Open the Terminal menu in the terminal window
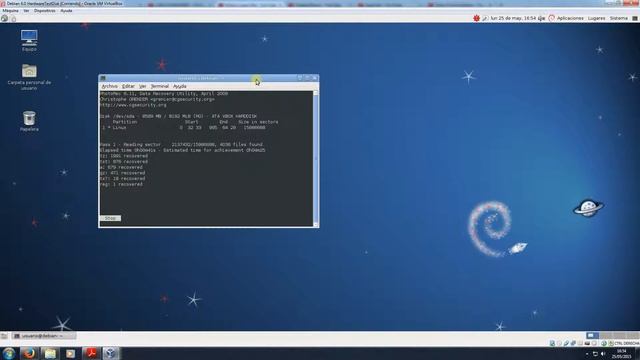The width and height of the screenshot is (640, 360). [x=159, y=86]
